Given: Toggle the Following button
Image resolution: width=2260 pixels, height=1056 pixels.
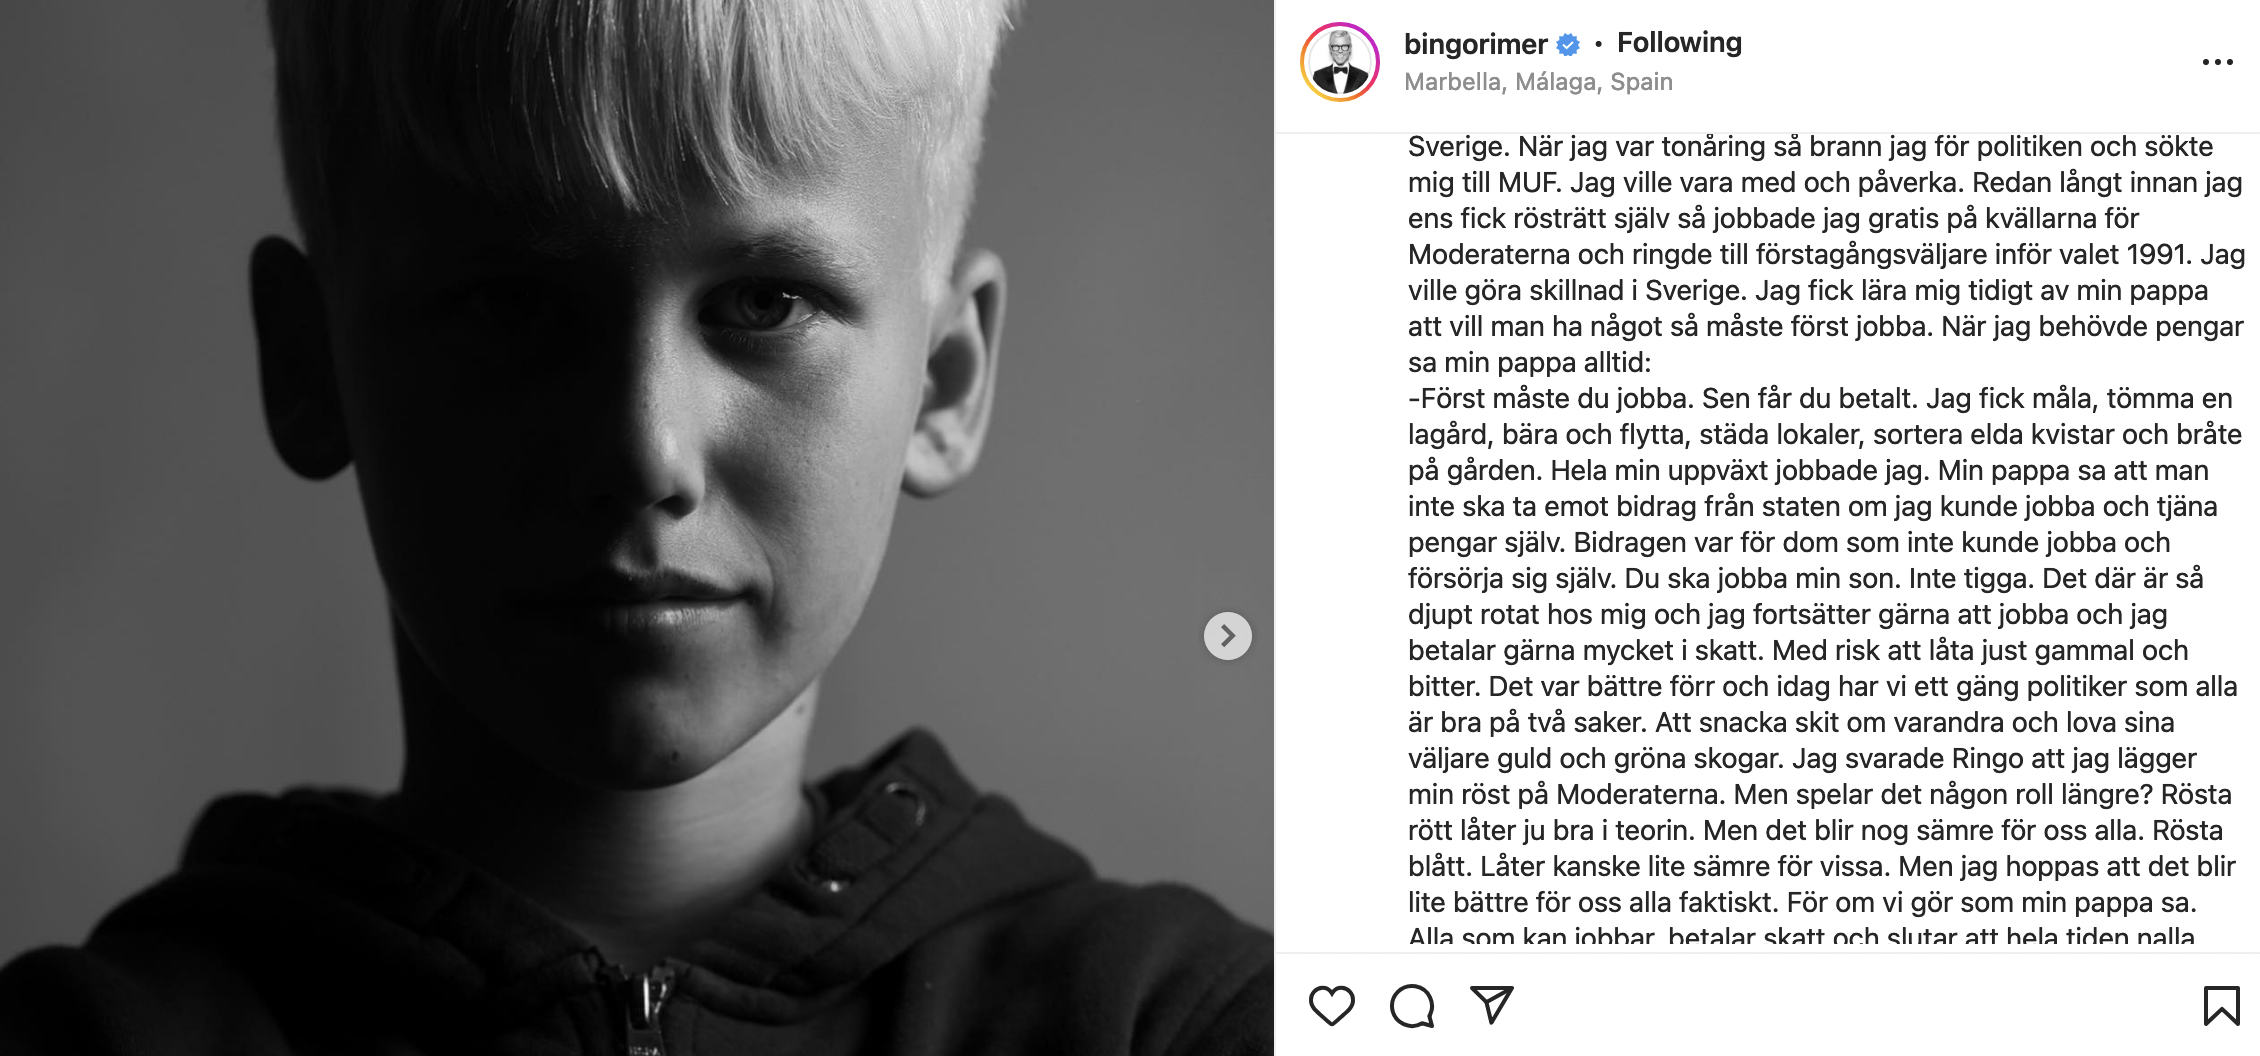Looking at the screenshot, I should (x=1679, y=43).
